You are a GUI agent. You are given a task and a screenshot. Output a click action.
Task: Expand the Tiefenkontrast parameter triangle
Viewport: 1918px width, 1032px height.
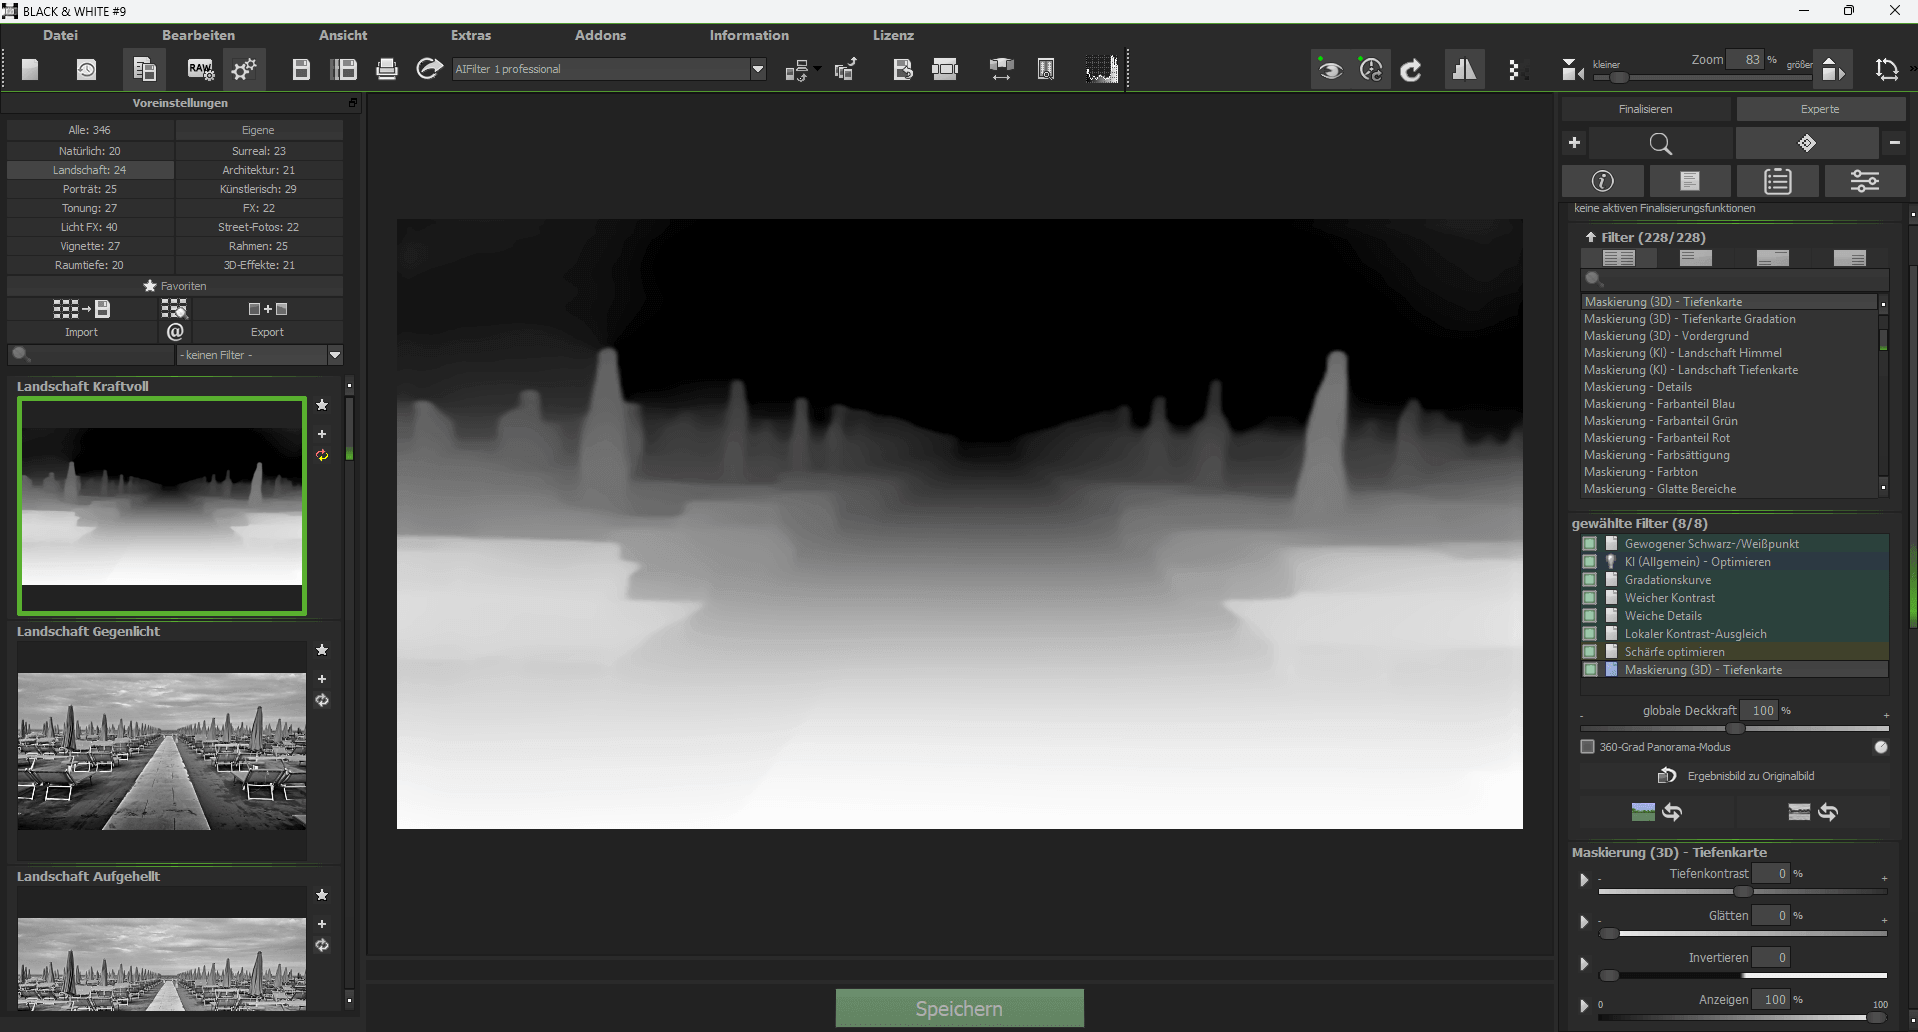[1583, 880]
